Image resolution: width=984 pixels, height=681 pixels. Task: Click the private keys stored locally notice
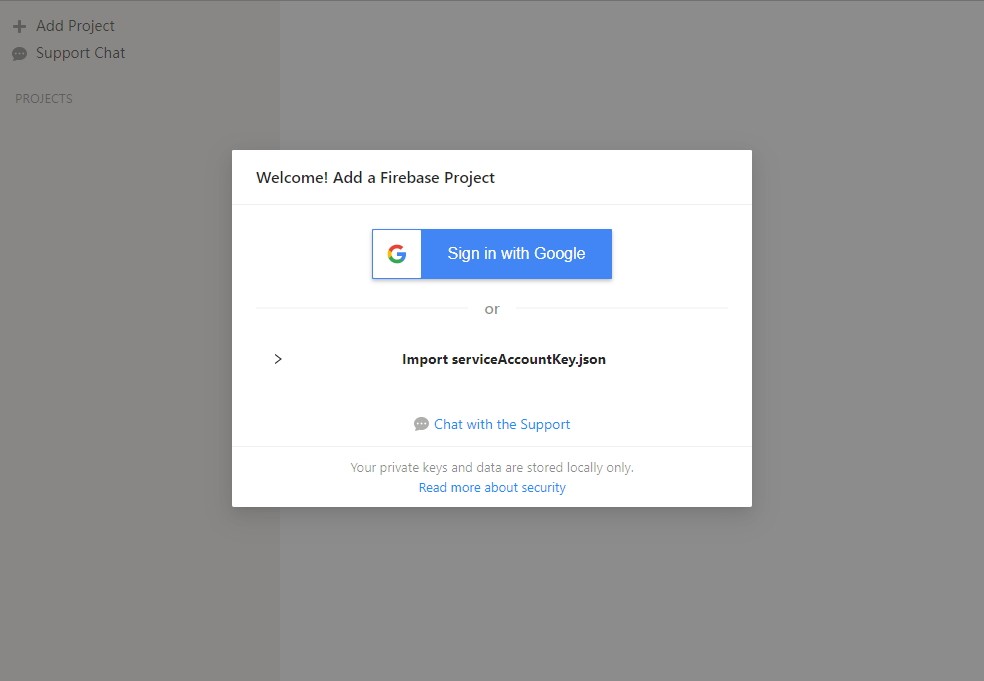(492, 468)
